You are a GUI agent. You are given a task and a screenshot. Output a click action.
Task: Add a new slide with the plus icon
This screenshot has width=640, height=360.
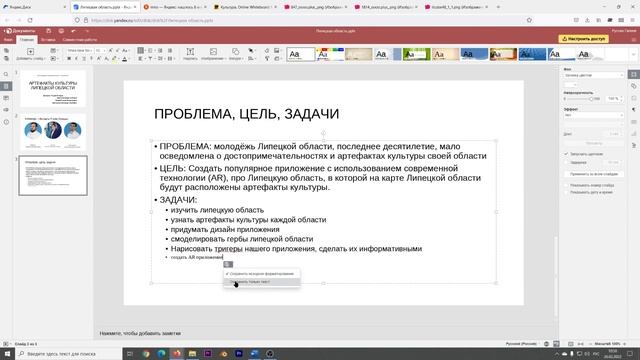(x=30, y=51)
